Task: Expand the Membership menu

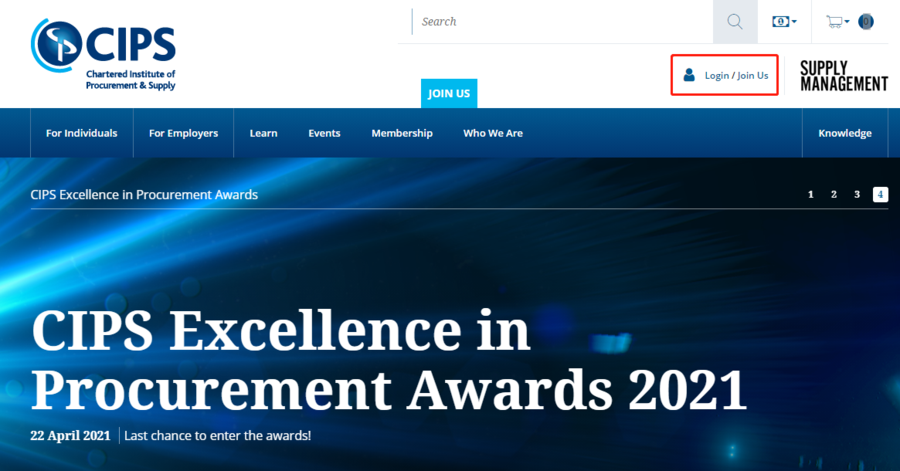Action: (402, 133)
